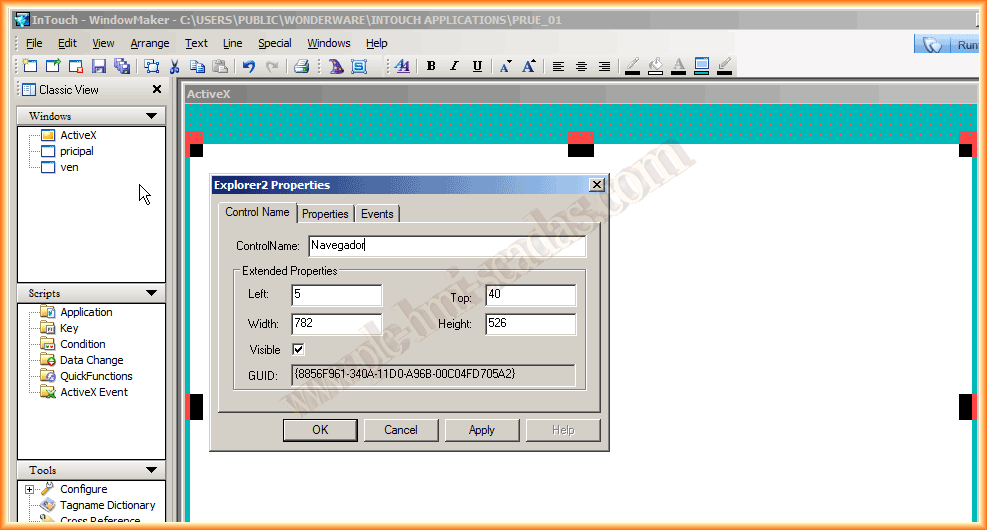Viewport: 987px width, 530px height.
Task: Switch to the Properties tab
Action: point(325,213)
